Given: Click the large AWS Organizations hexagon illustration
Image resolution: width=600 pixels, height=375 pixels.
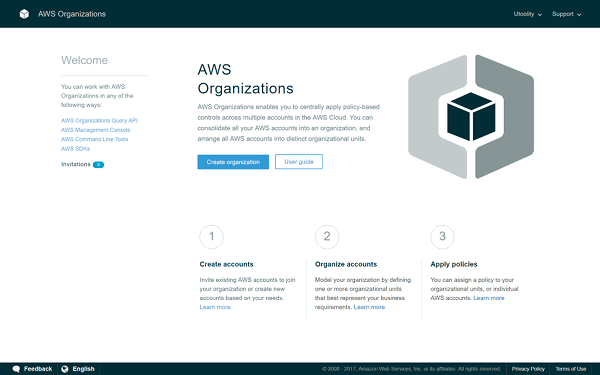Looking at the screenshot, I should coord(471,117).
